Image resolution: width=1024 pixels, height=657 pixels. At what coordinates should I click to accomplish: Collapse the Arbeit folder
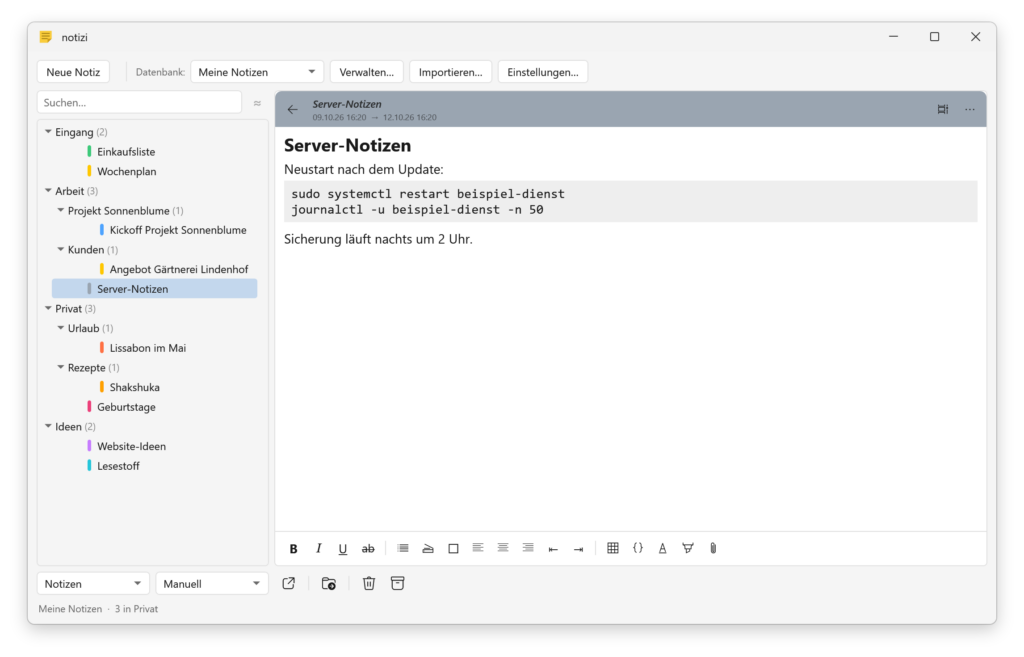48,191
